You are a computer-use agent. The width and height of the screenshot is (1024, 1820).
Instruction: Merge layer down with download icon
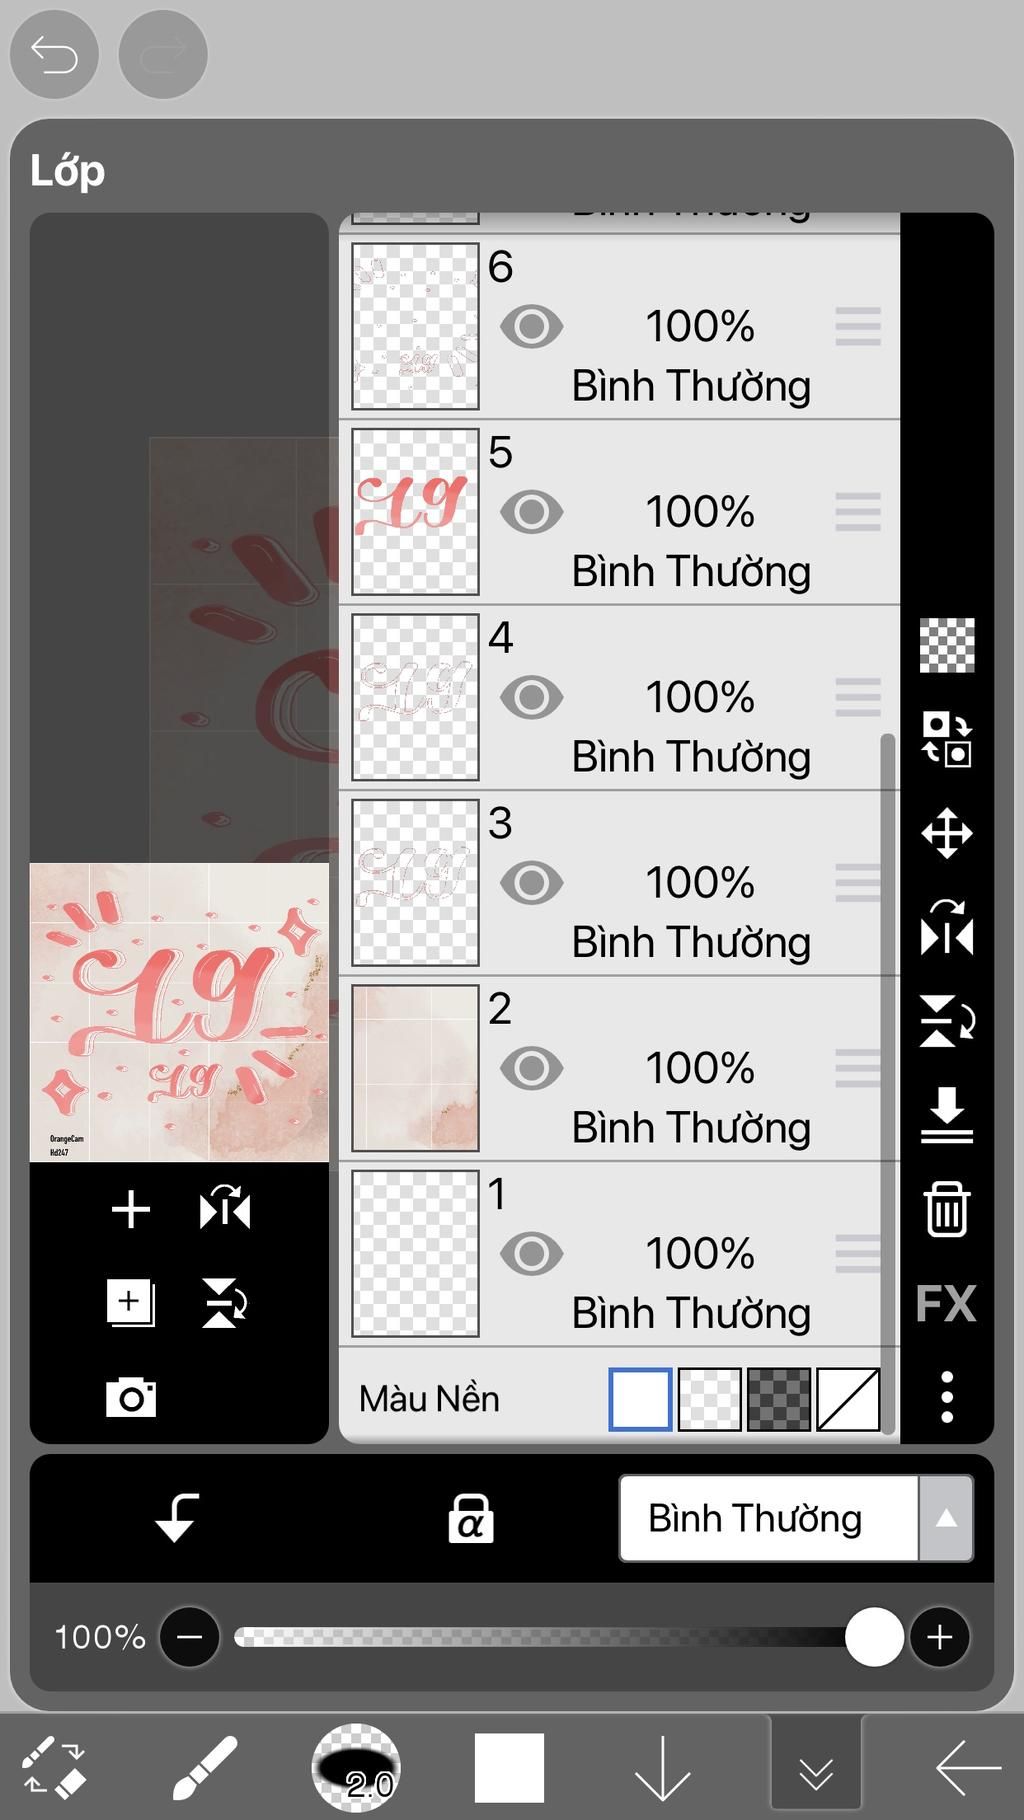(946, 1115)
